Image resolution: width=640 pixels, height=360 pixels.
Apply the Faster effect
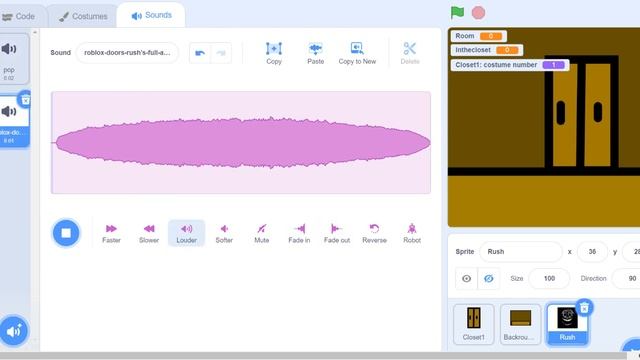pyautogui.click(x=111, y=233)
